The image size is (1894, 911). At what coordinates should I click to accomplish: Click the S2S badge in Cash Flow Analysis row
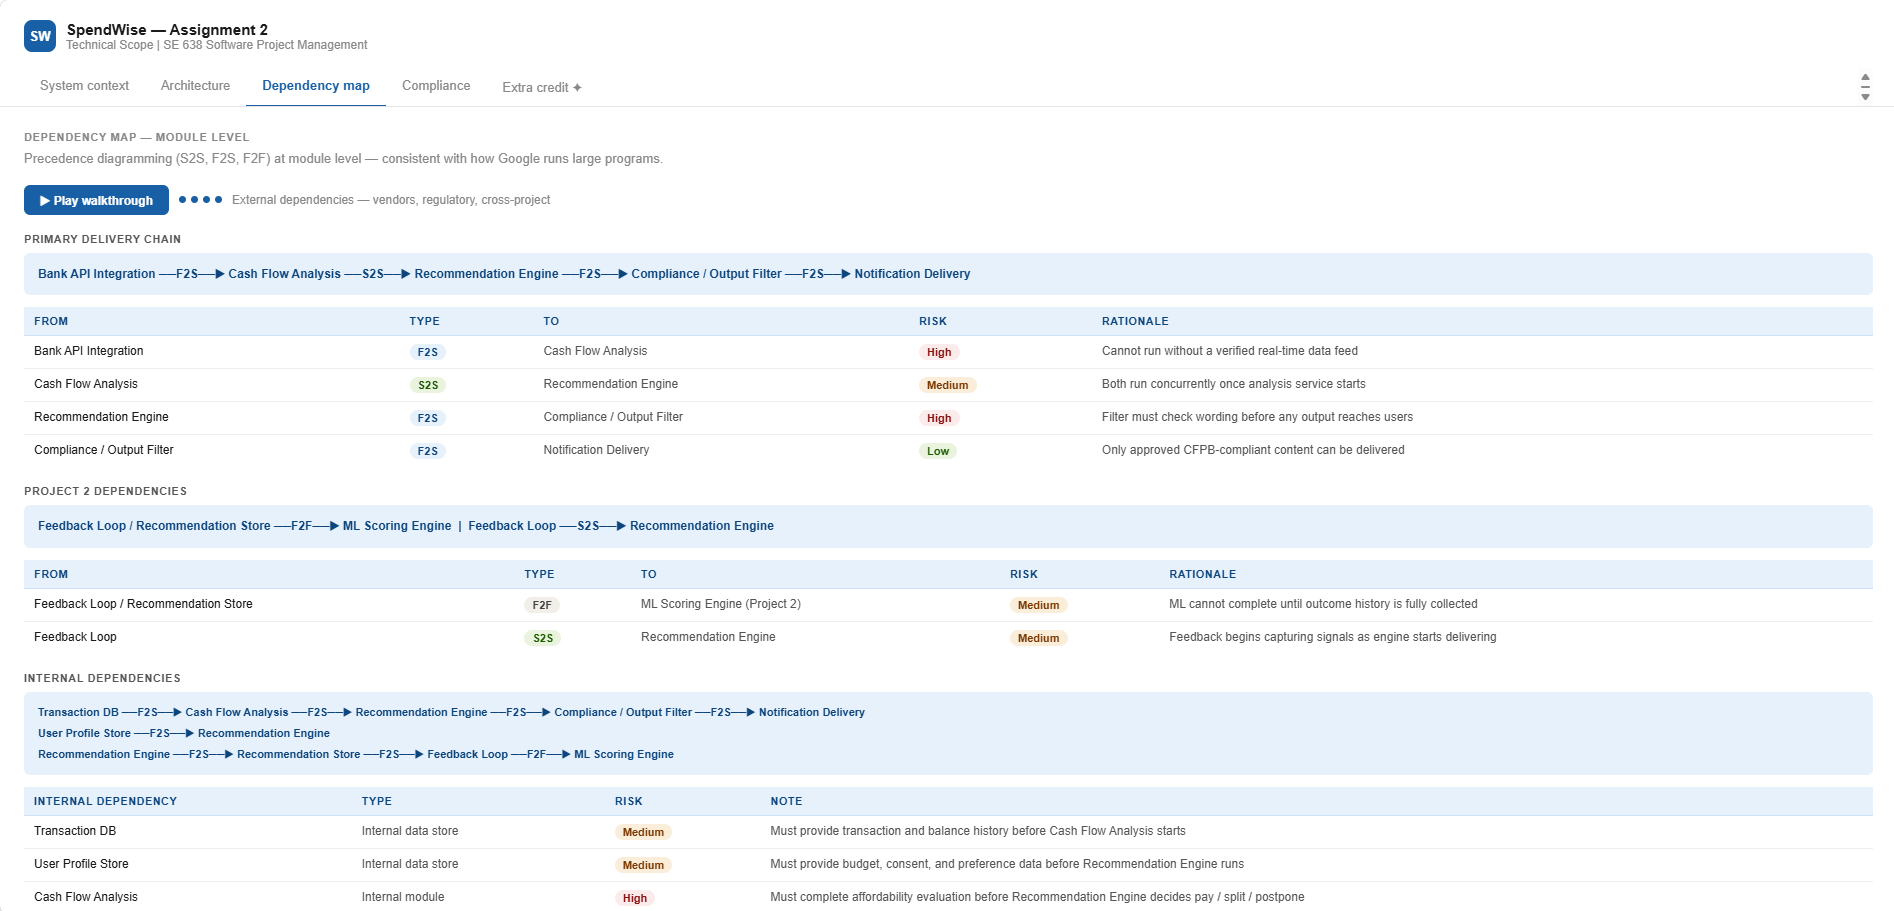pos(428,385)
